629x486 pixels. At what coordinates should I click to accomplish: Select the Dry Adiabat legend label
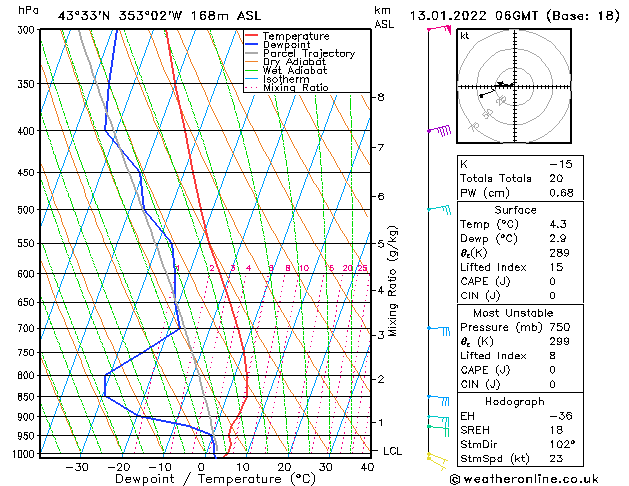point(294,62)
